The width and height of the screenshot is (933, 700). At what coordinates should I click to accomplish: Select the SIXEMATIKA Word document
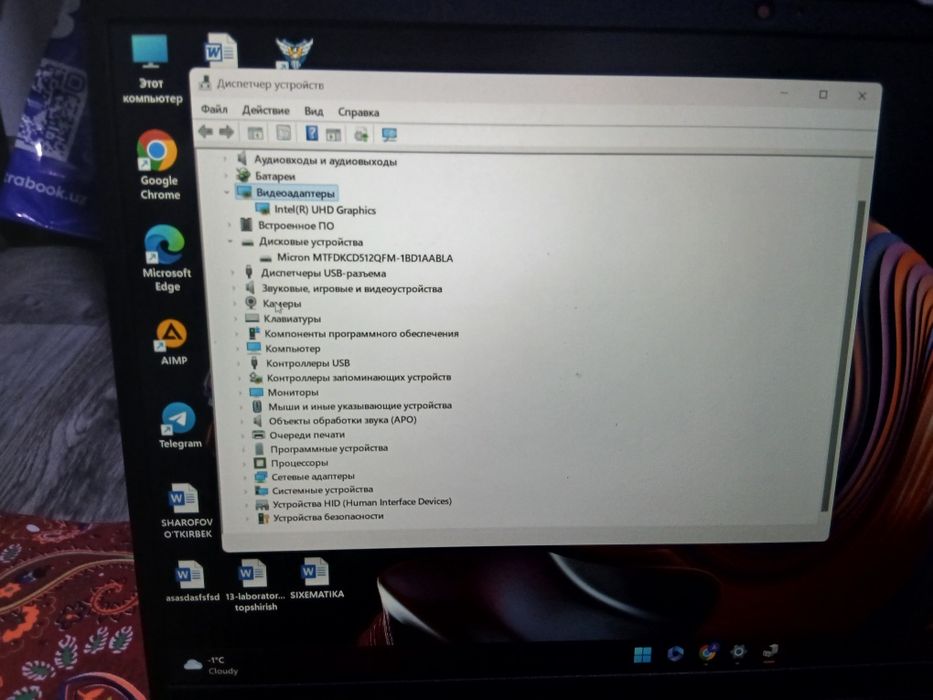click(317, 577)
